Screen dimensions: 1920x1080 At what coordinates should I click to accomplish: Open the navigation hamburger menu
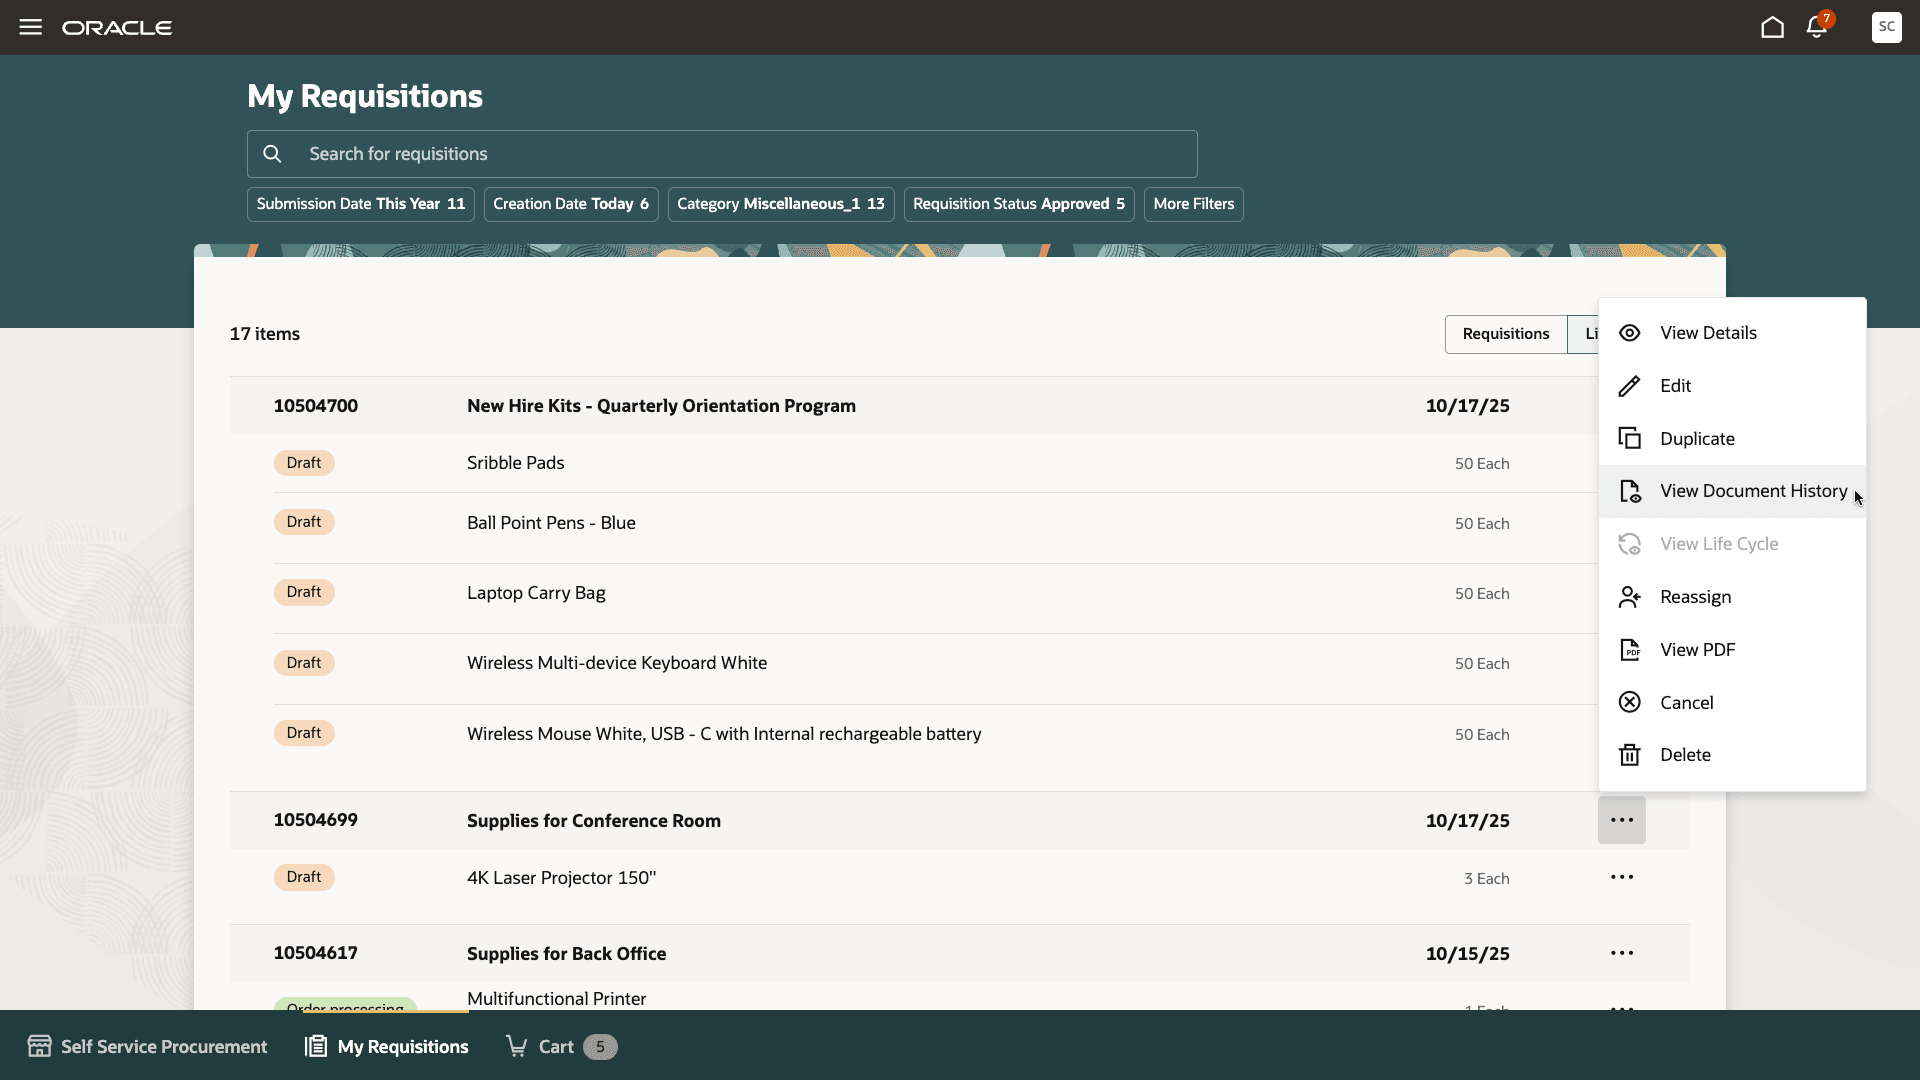click(30, 27)
